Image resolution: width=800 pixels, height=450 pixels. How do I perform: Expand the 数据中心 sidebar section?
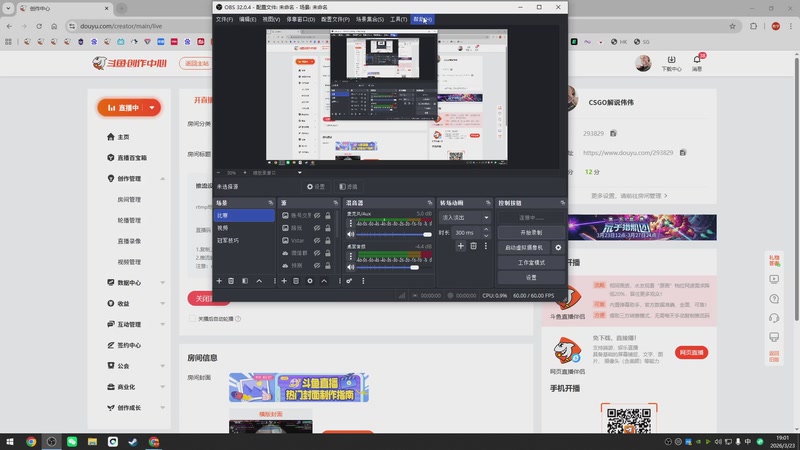coord(162,283)
